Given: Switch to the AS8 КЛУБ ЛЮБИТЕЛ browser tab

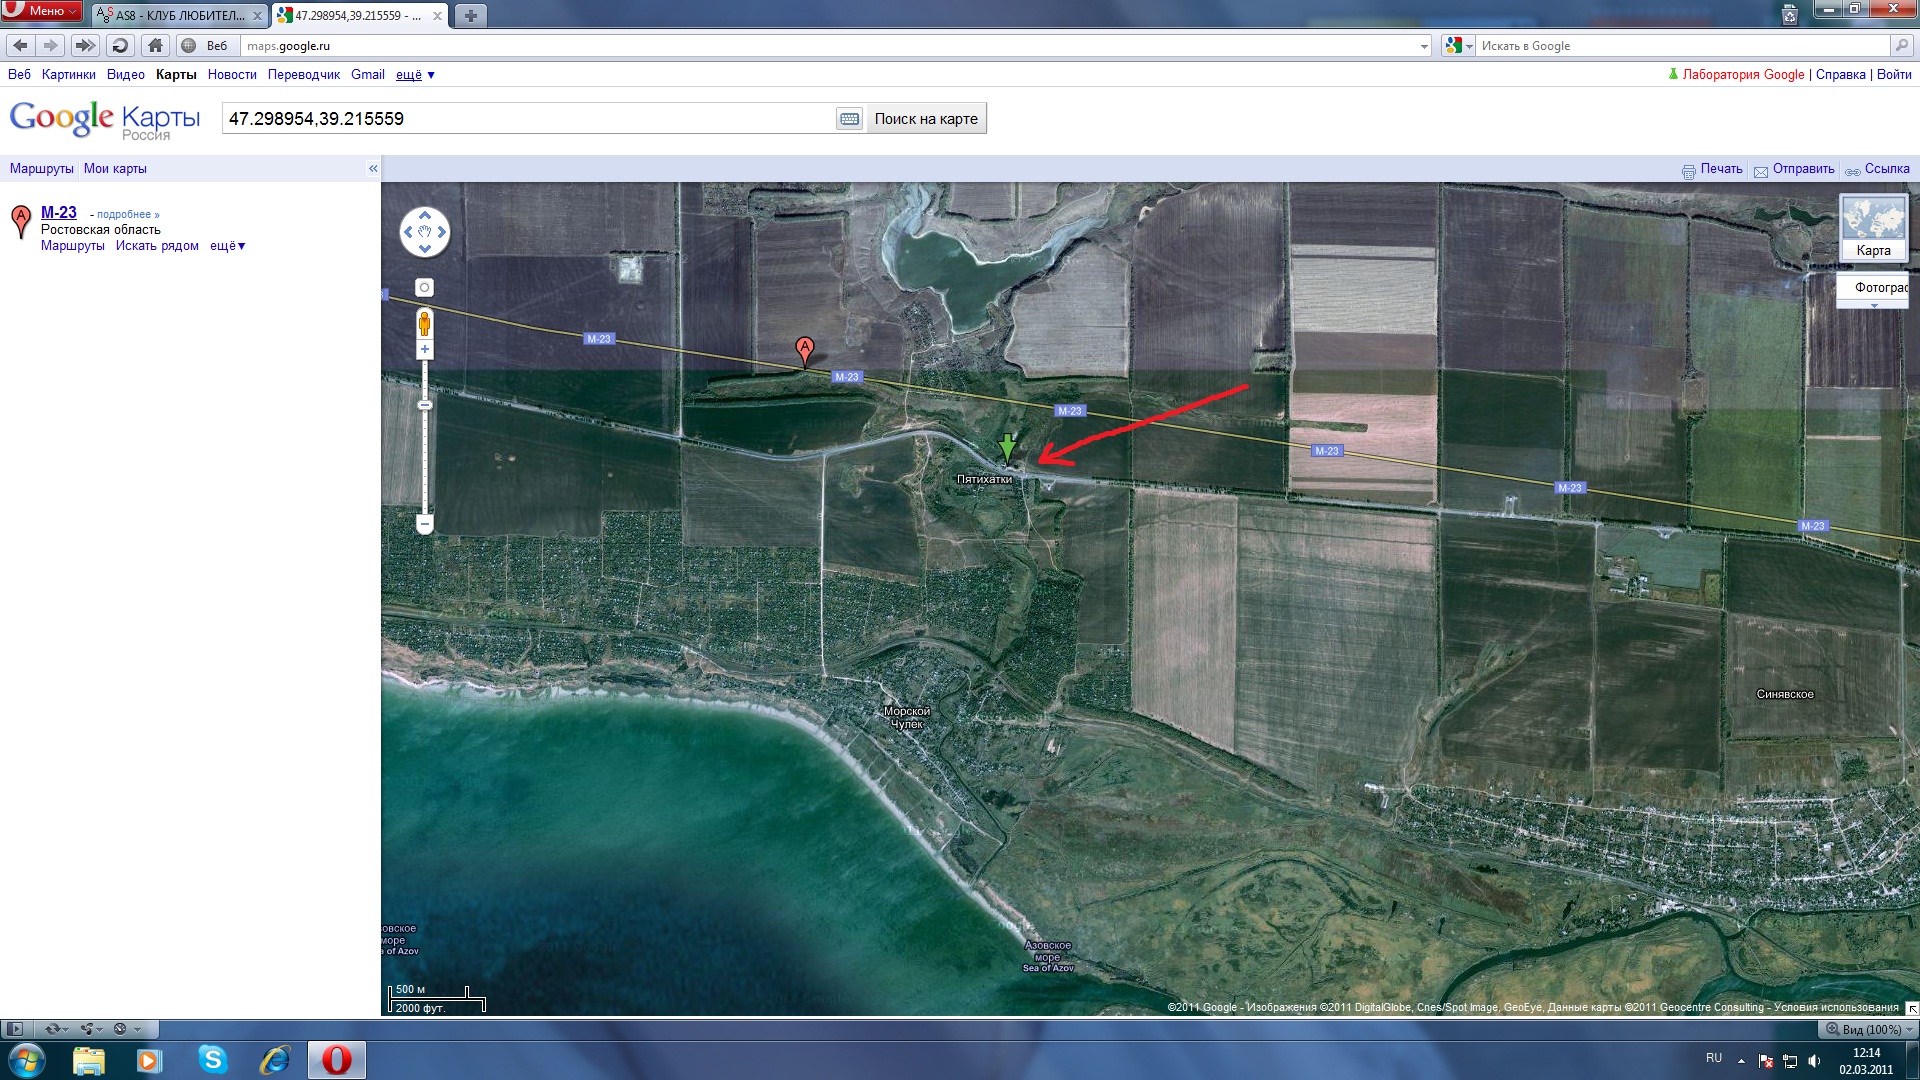Looking at the screenshot, I should pos(180,16).
